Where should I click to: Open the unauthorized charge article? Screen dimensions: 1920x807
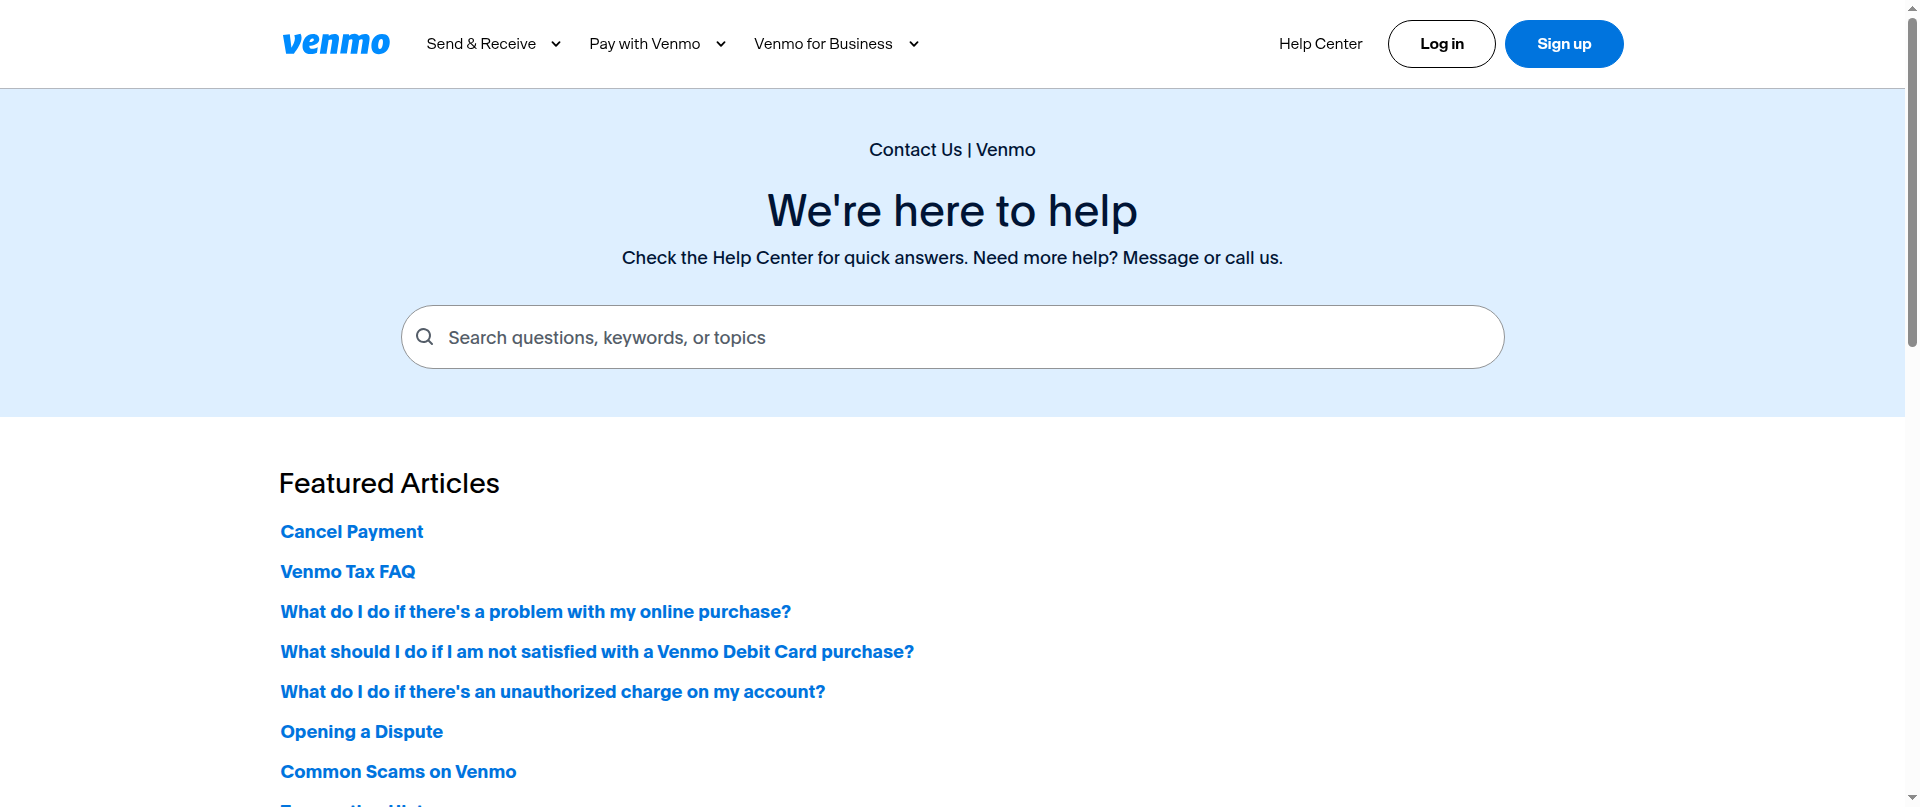553,692
